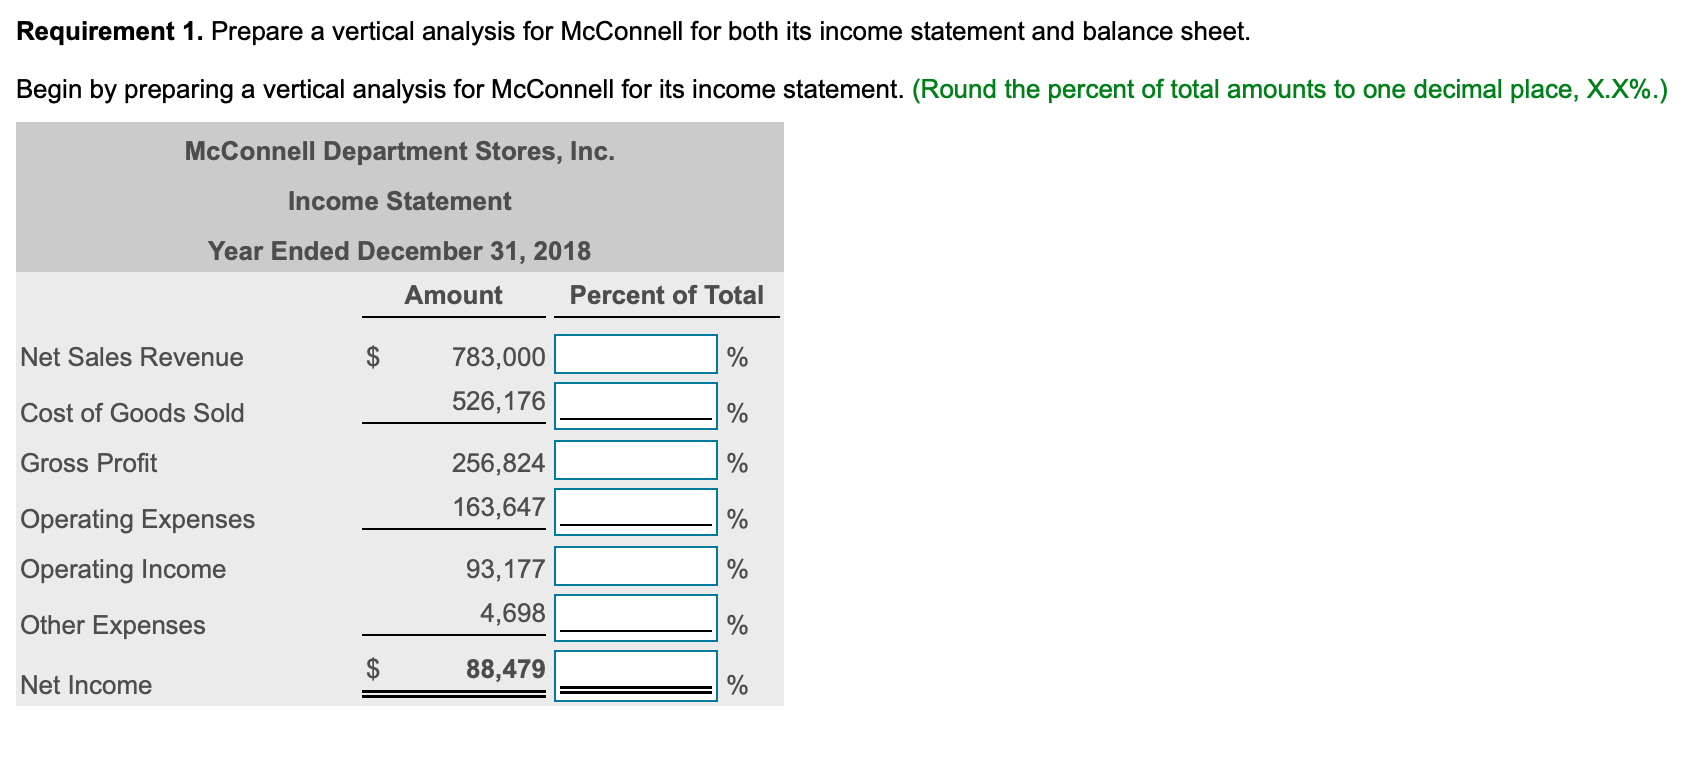
Task: Select the Net Sales Revenue row label
Action: 131,357
